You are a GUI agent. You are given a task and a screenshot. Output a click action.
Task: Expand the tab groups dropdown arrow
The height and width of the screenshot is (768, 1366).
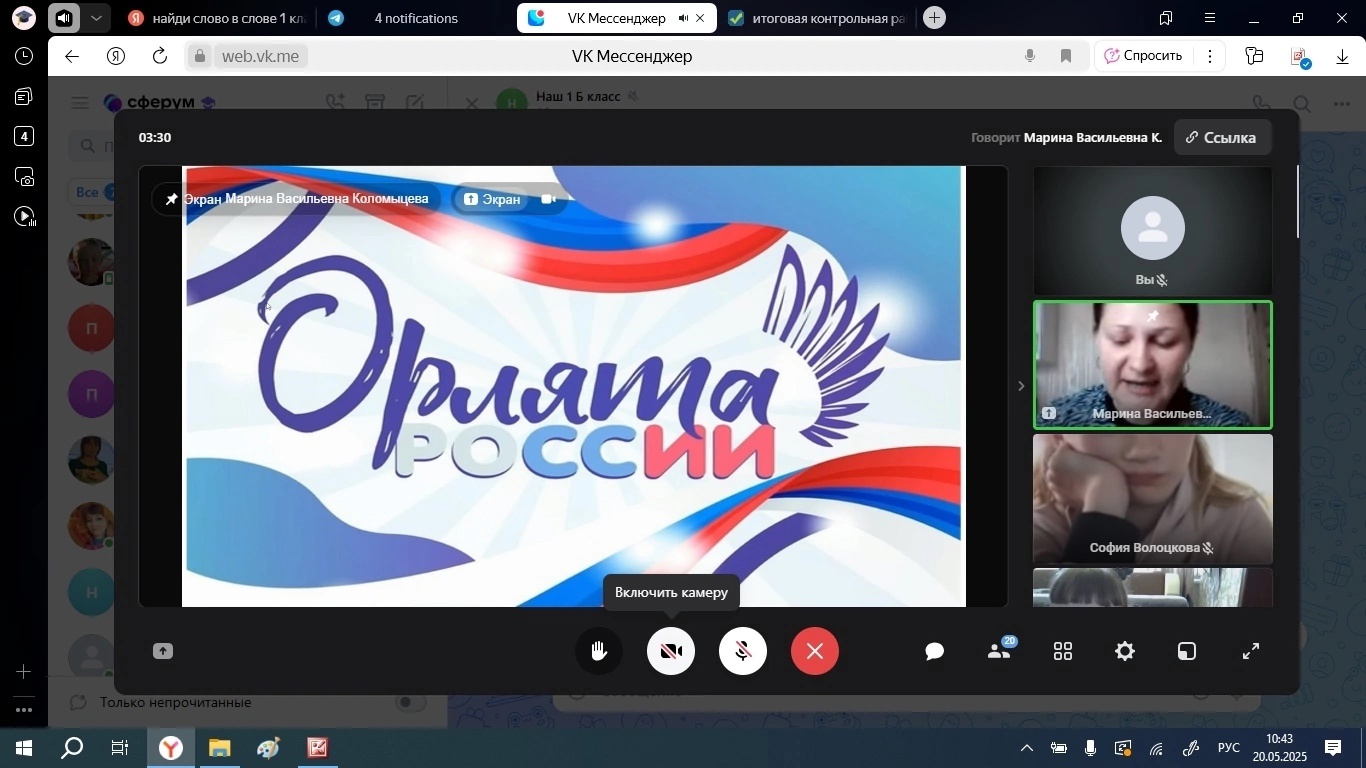click(96, 18)
